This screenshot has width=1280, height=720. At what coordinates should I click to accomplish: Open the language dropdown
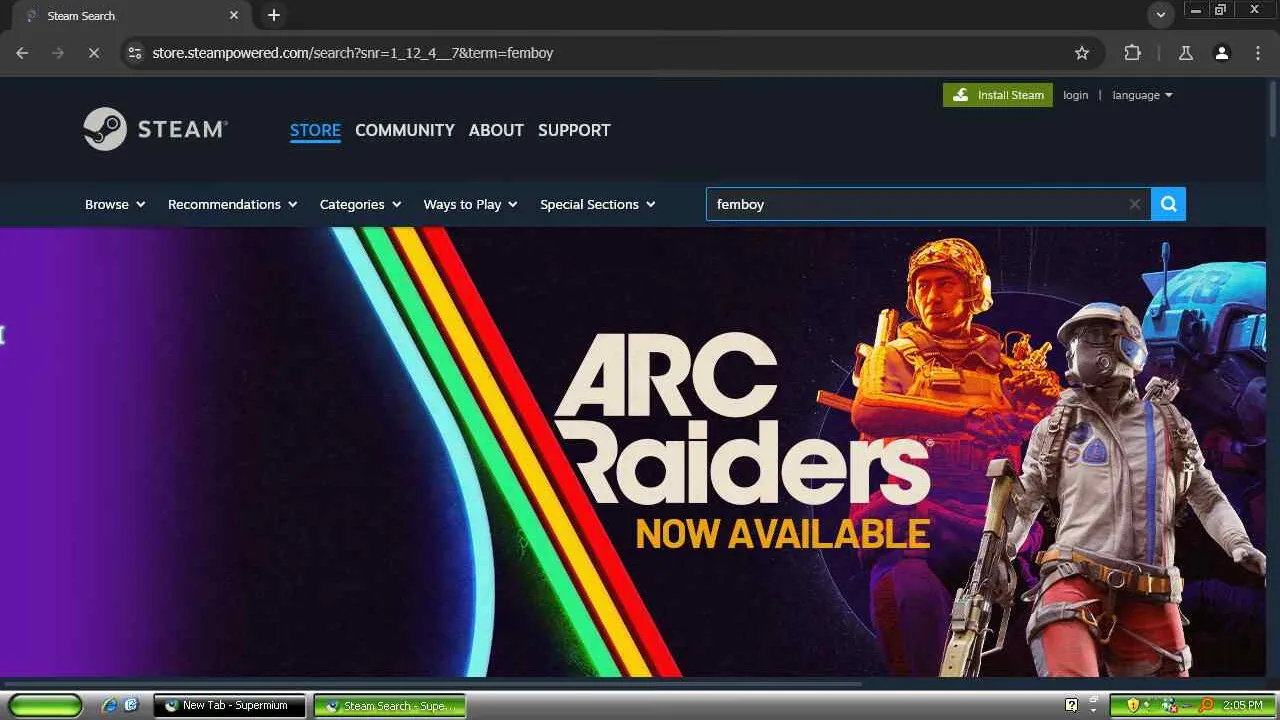point(1142,95)
